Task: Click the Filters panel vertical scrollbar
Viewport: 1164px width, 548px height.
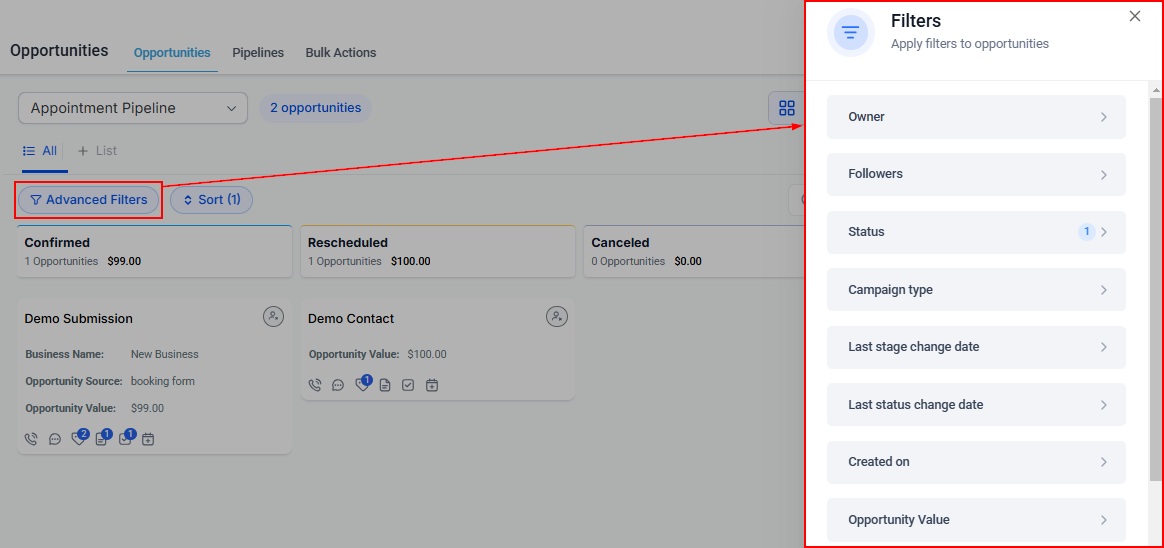Action: 1156,300
